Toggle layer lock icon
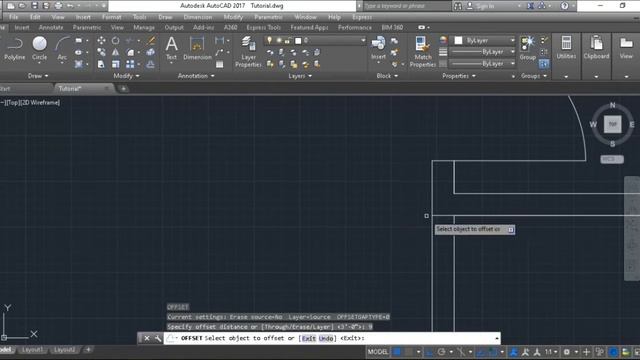 (288, 40)
